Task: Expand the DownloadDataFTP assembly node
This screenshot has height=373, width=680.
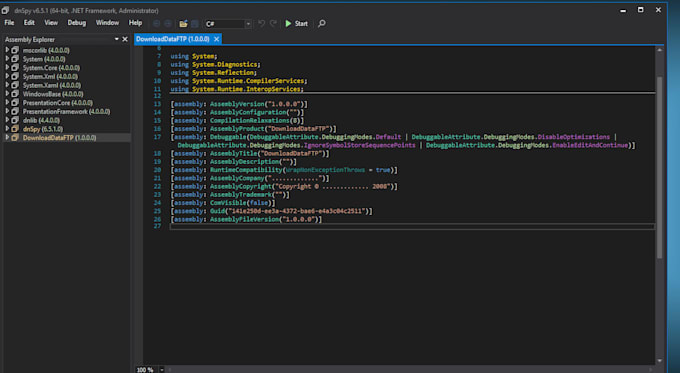Action: [7, 137]
